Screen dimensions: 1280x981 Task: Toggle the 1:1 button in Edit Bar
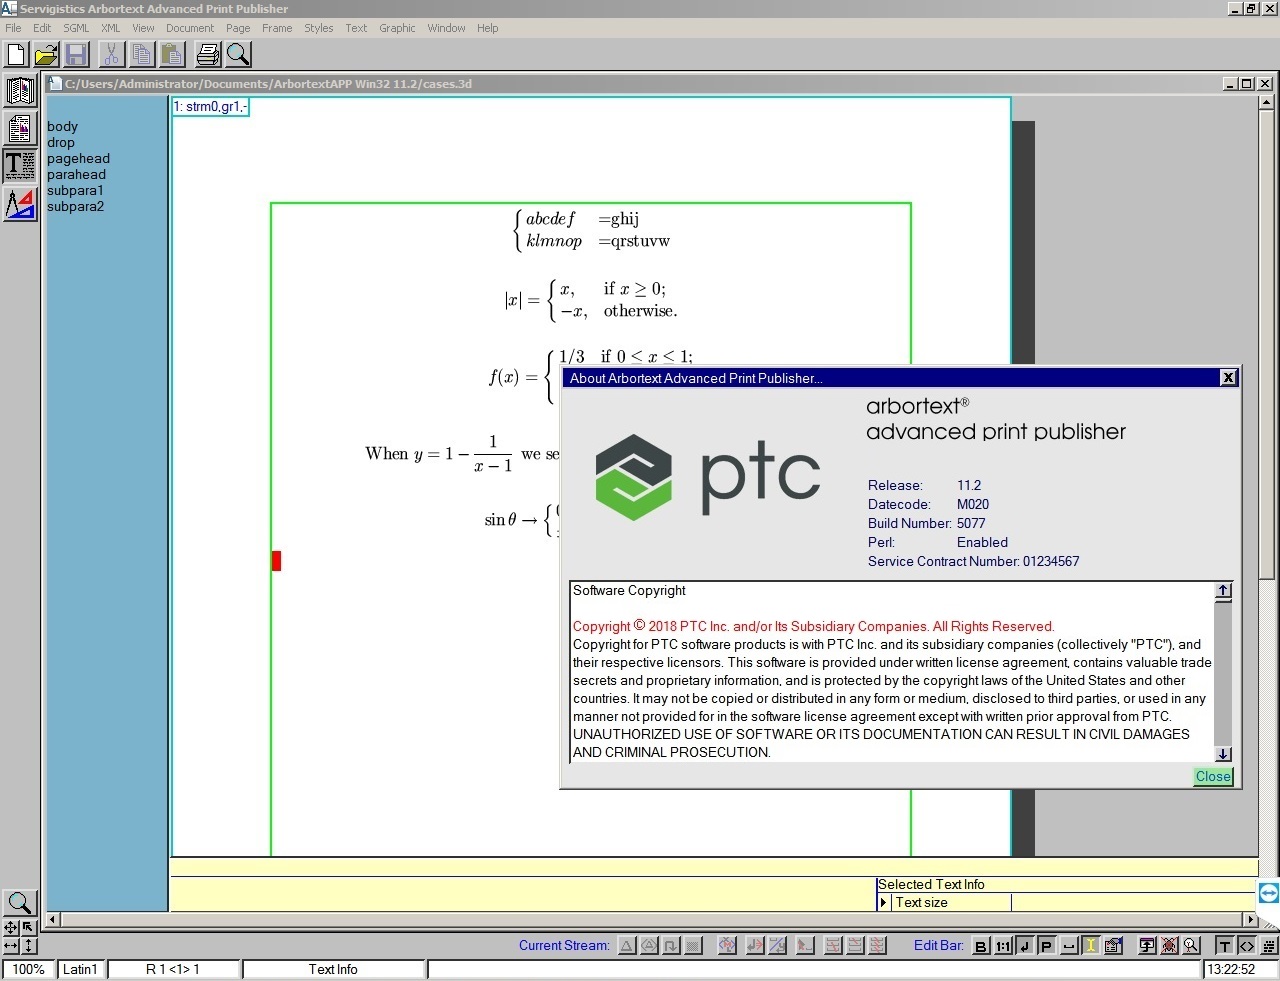(1003, 946)
